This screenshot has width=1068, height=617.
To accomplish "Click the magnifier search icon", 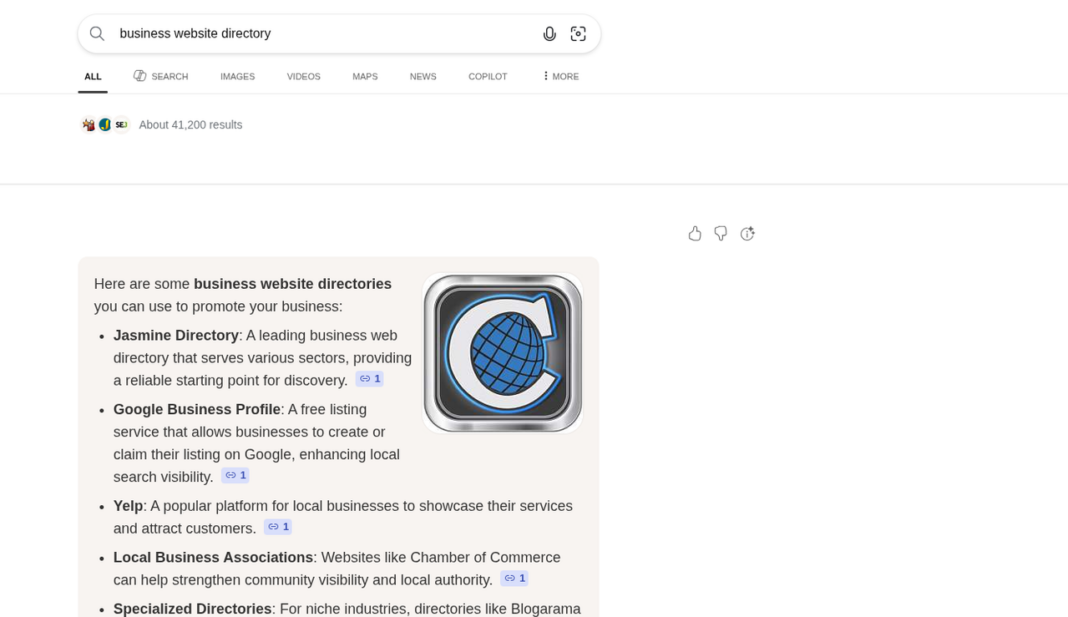I will pos(97,33).
